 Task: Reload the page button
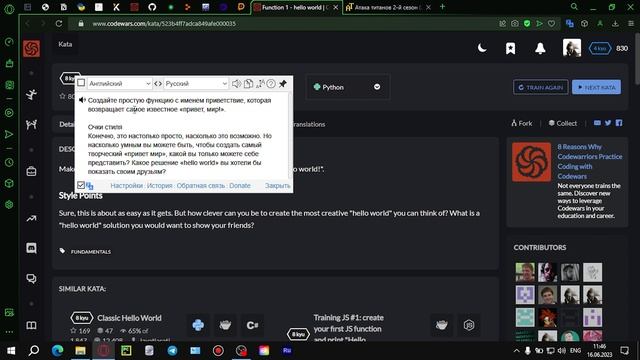59,24
